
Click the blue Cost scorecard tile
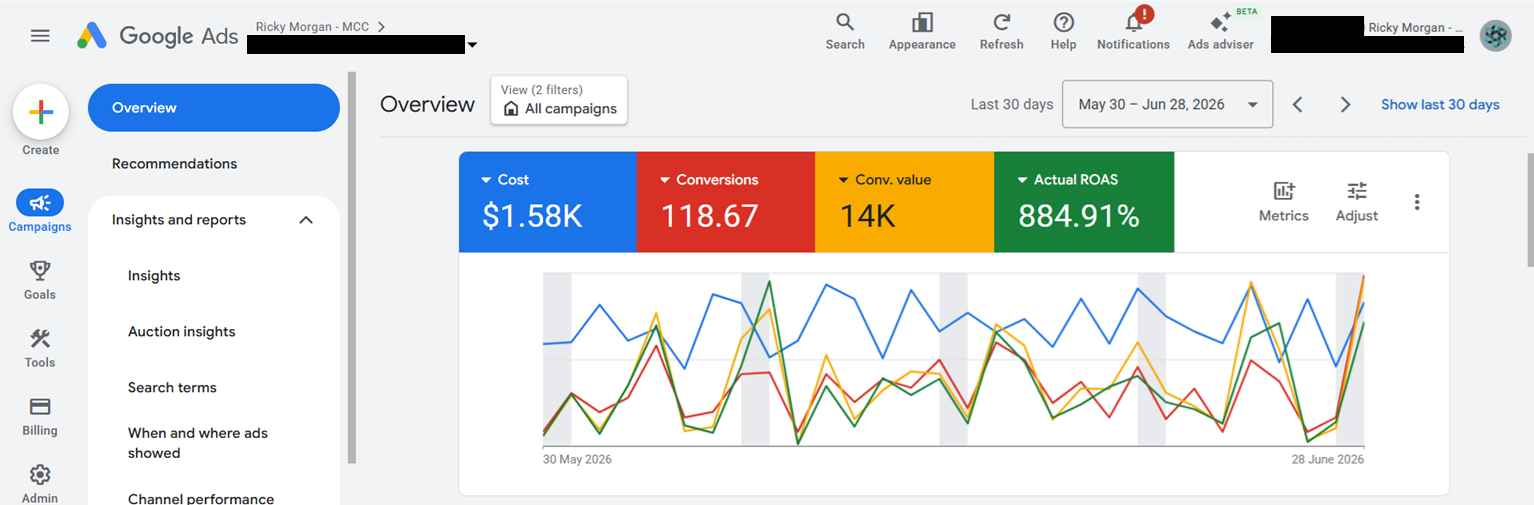click(548, 202)
